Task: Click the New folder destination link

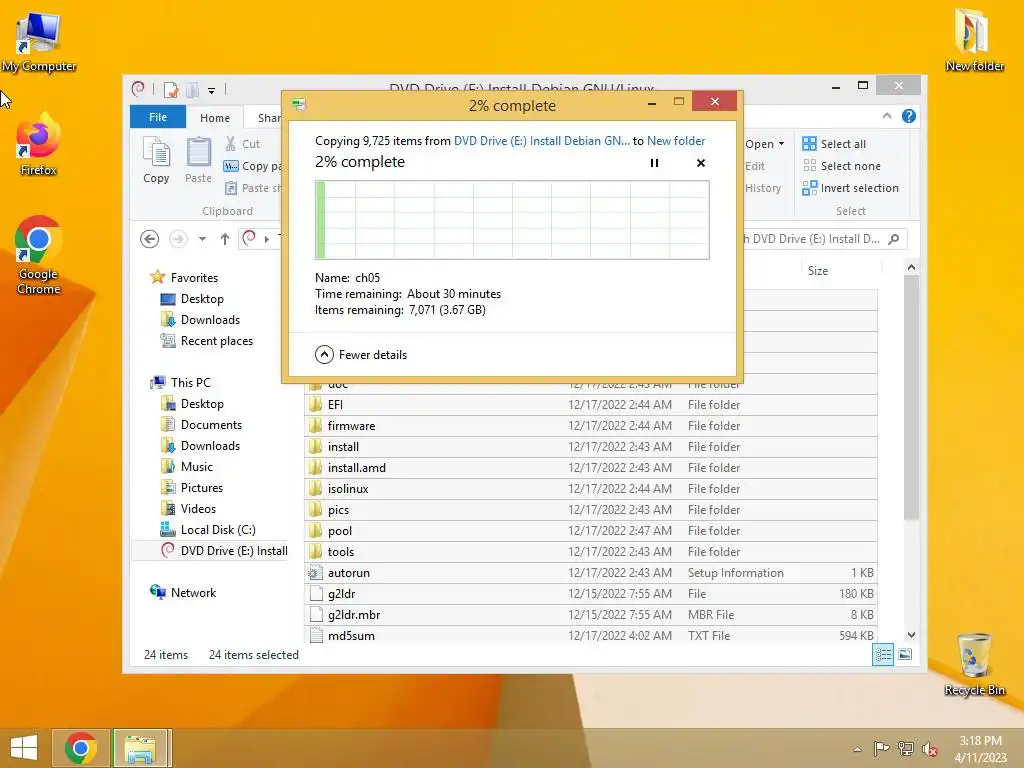Action: [676, 141]
